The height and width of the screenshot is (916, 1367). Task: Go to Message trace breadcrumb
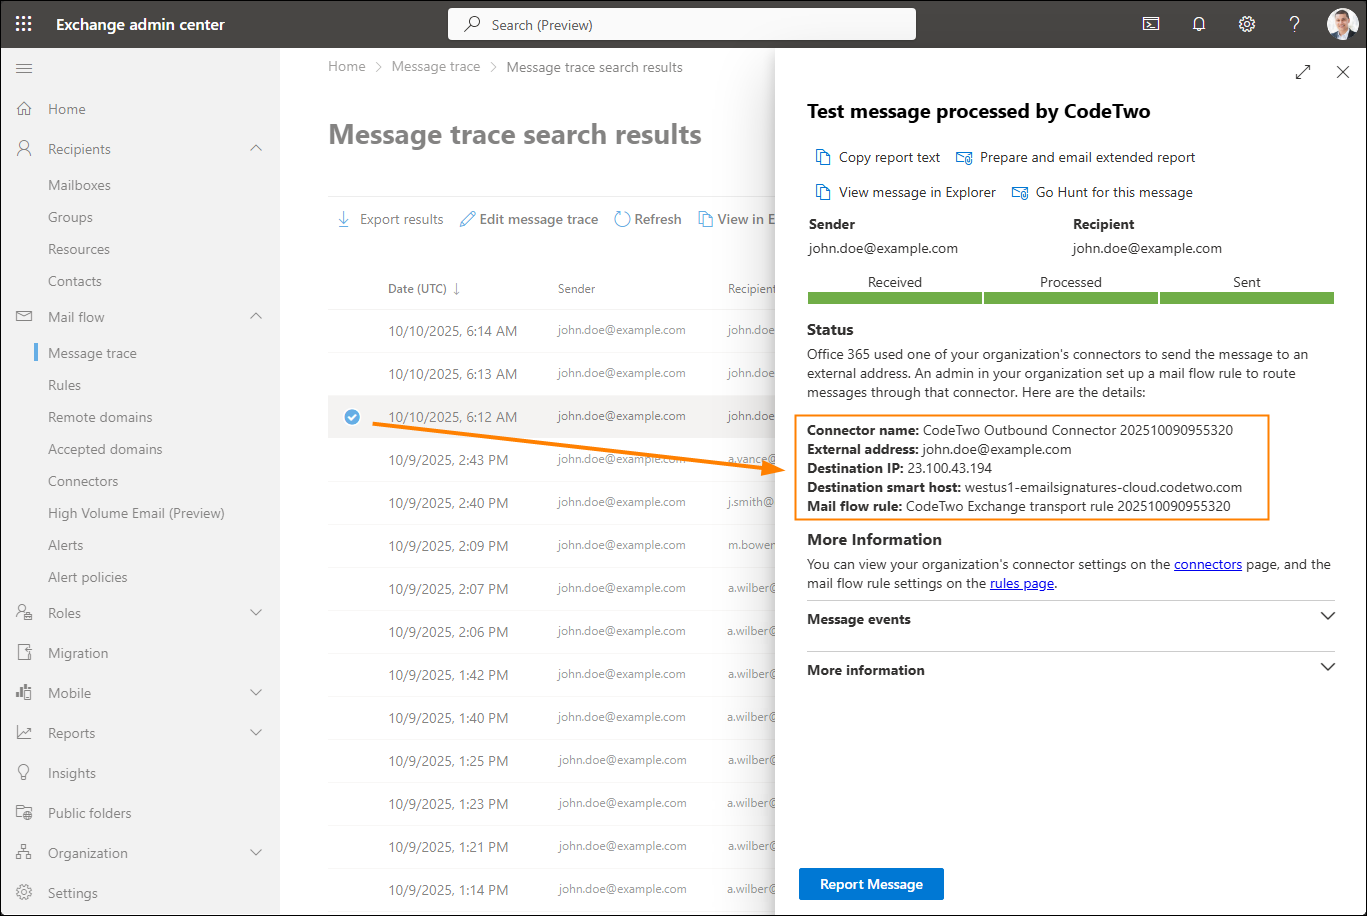pyautogui.click(x=436, y=67)
